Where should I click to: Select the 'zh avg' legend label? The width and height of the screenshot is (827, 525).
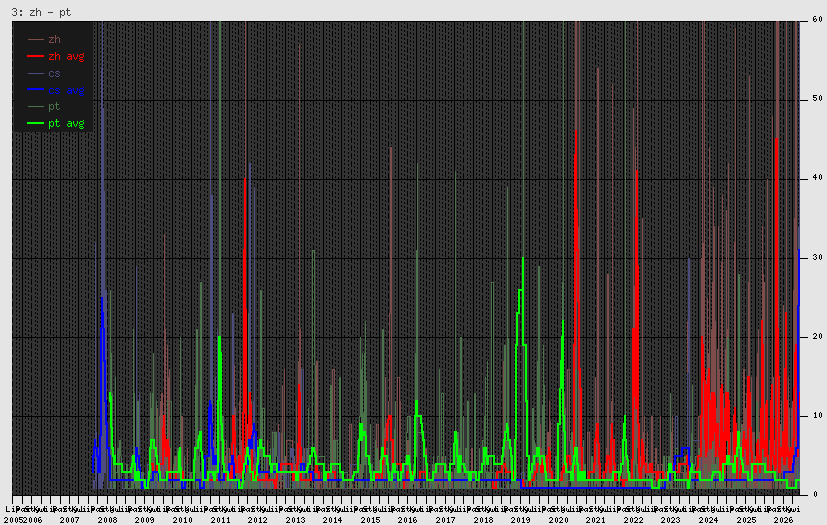66,56
